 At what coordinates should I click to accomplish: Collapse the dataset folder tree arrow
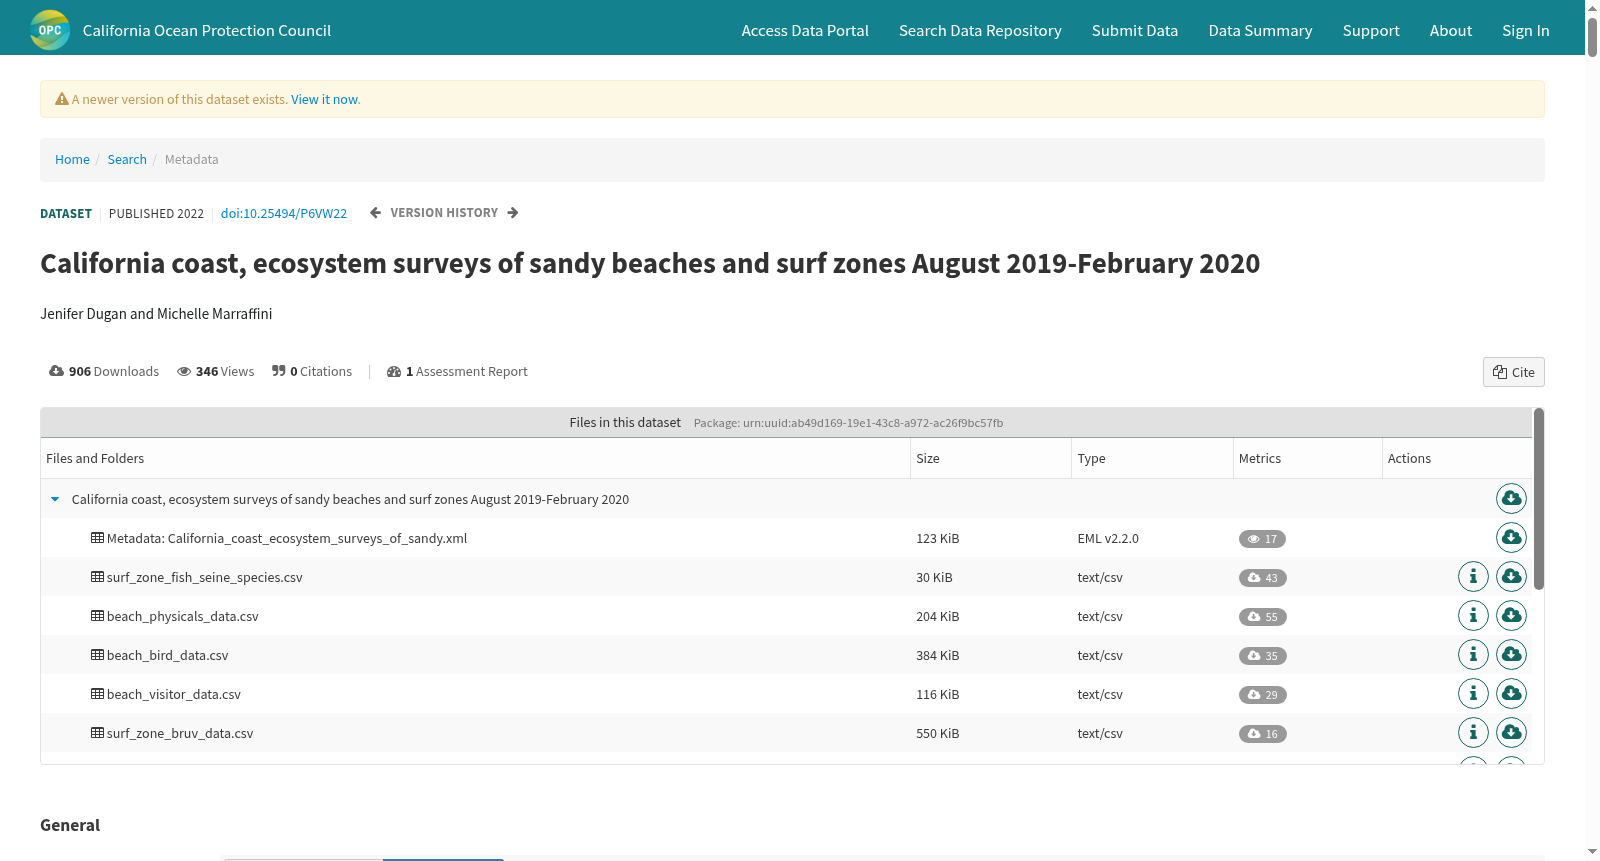[x=55, y=499]
